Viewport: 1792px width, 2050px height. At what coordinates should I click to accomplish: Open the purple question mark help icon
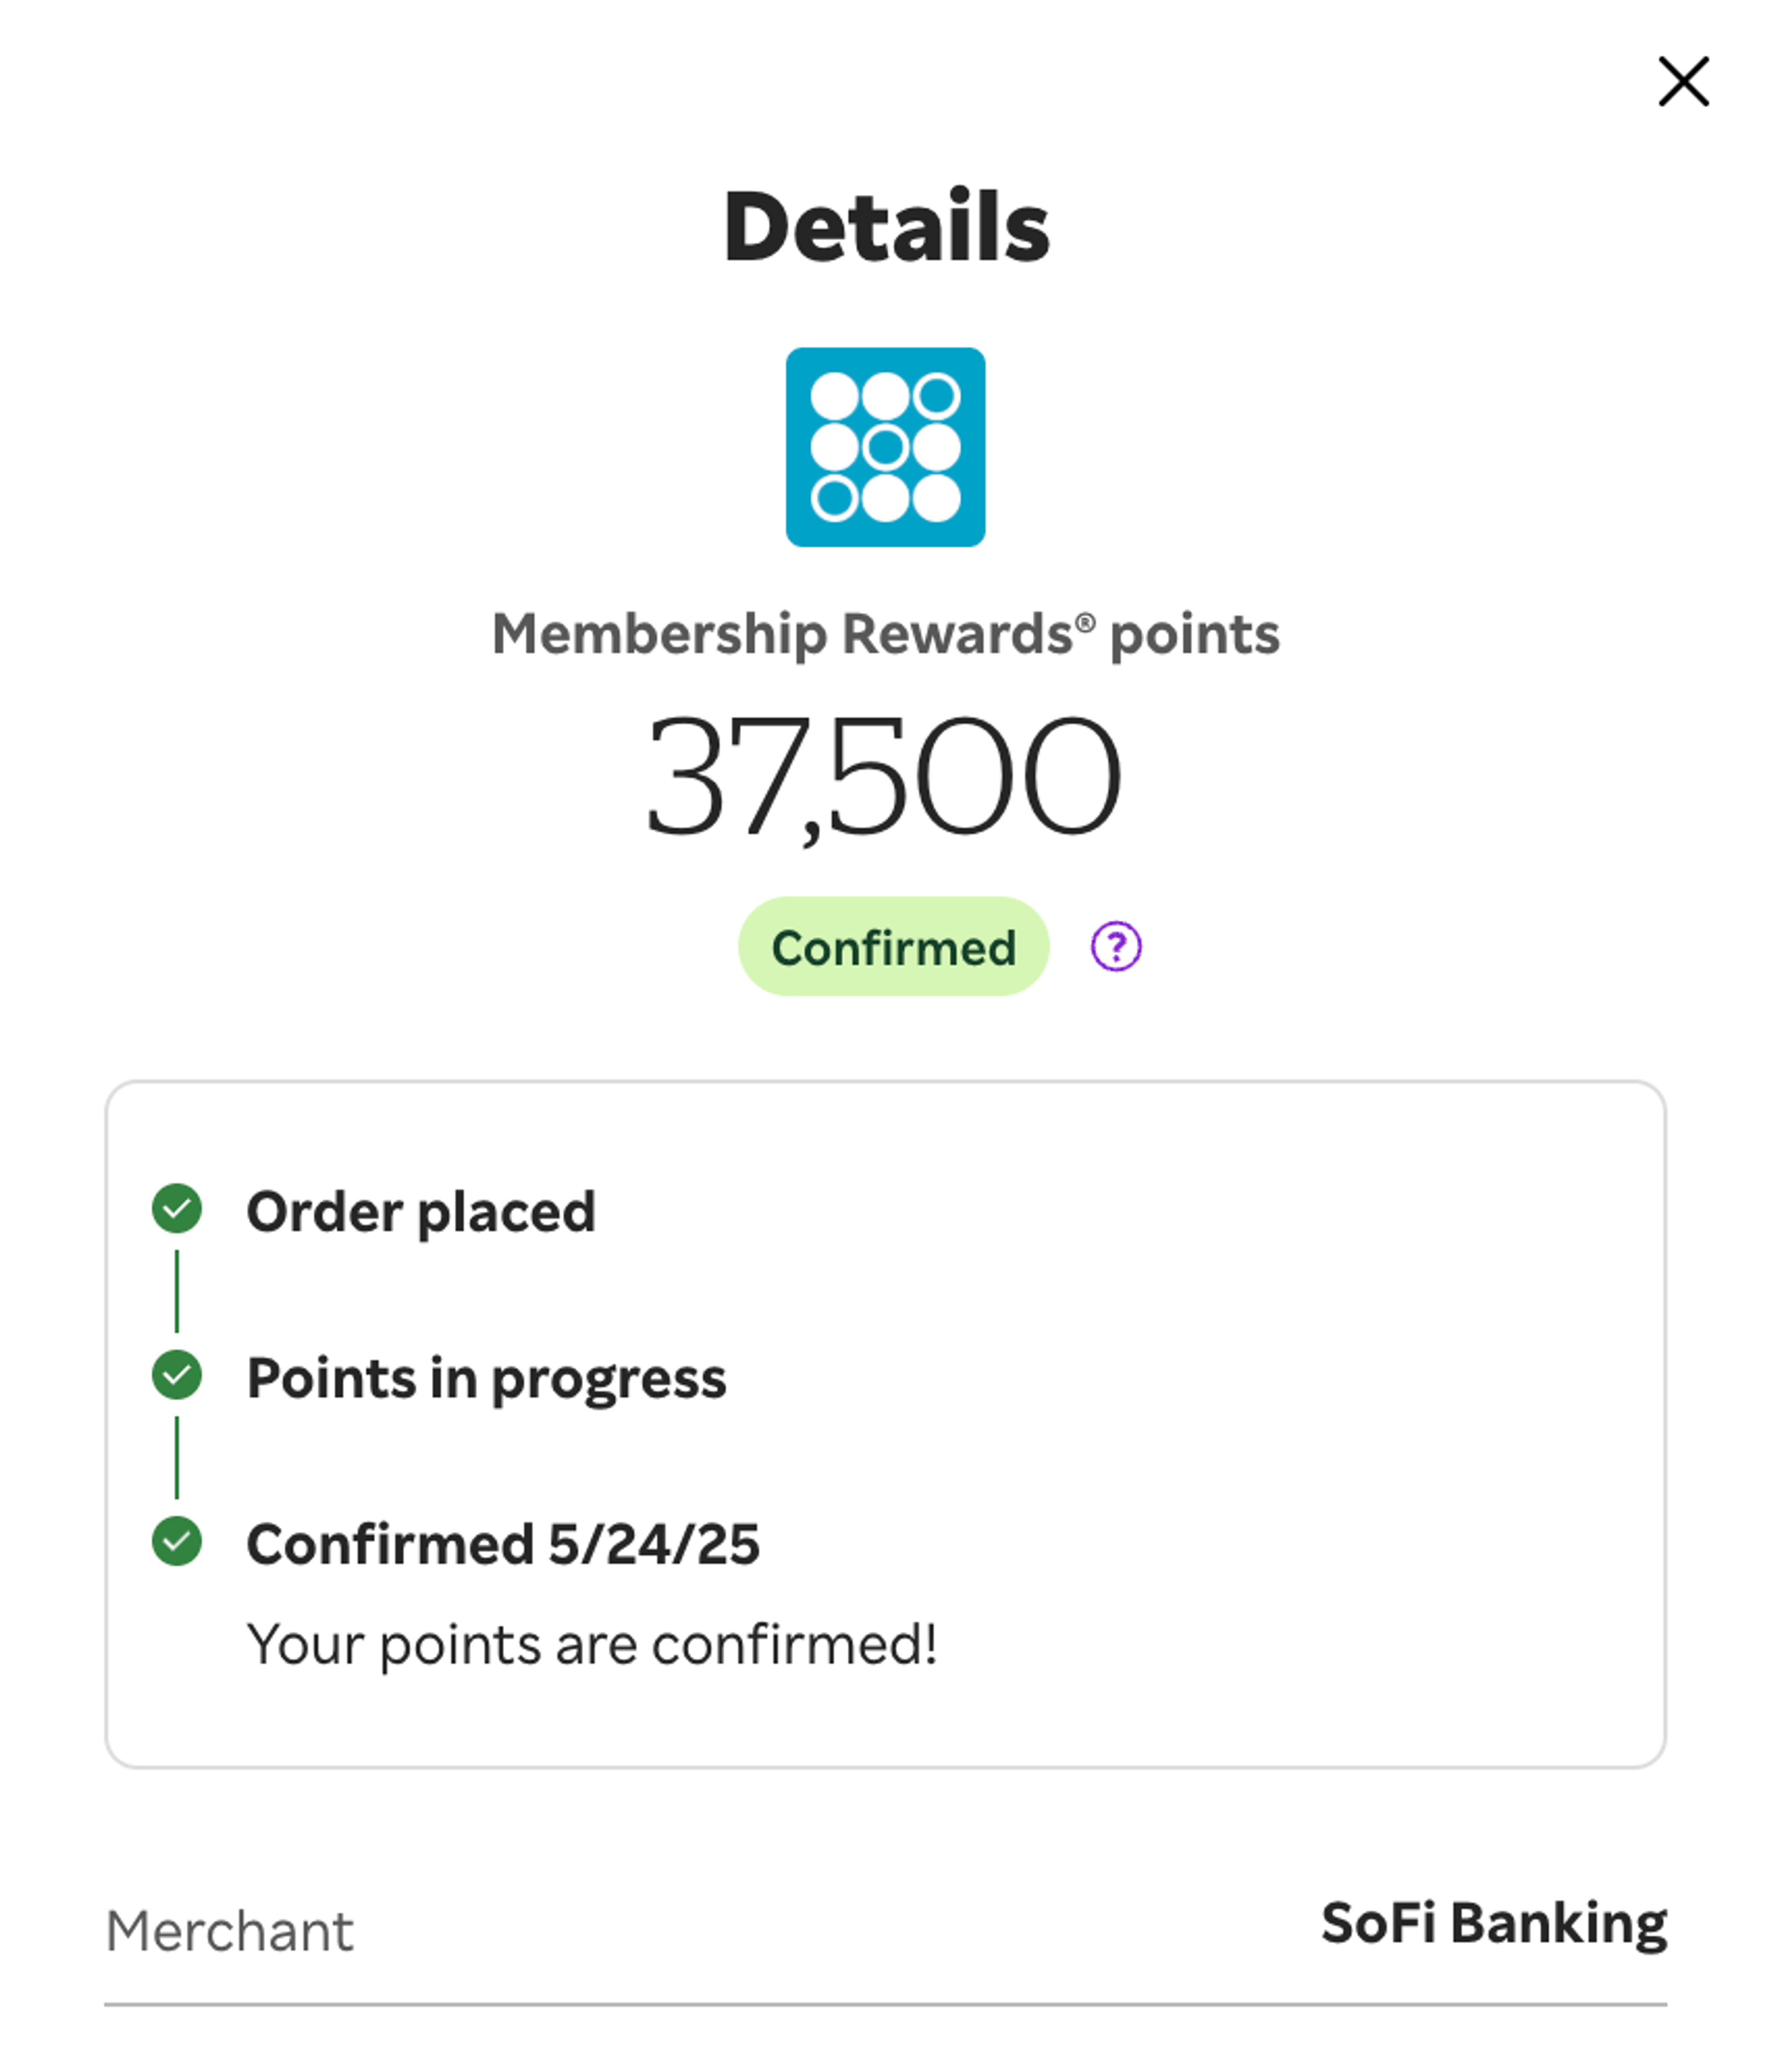1116,946
